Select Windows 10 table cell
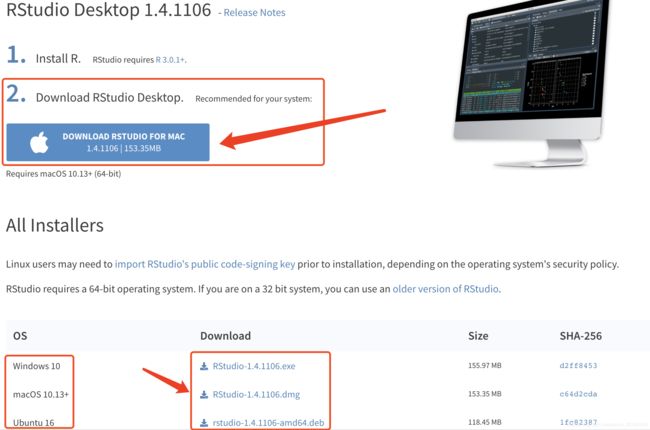 click(x=36, y=366)
